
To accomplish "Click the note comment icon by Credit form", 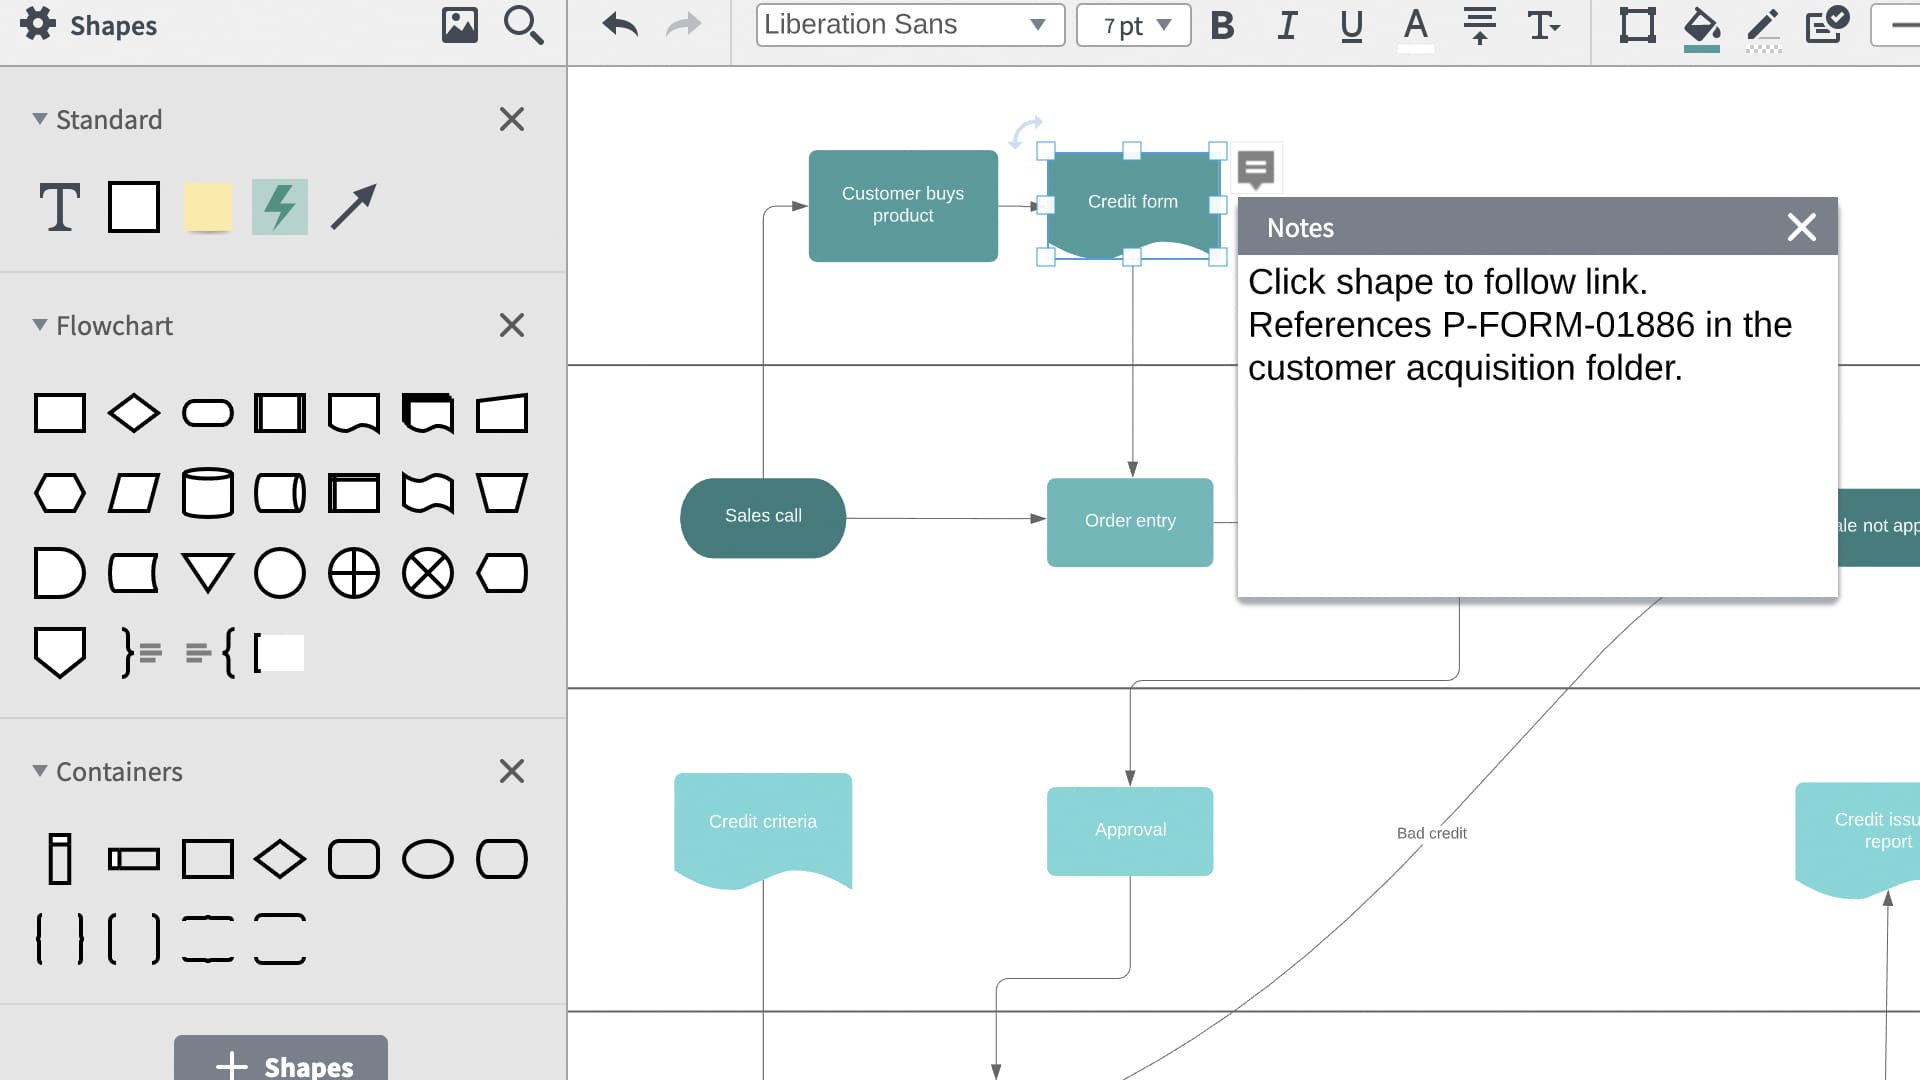I will coord(1256,169).
